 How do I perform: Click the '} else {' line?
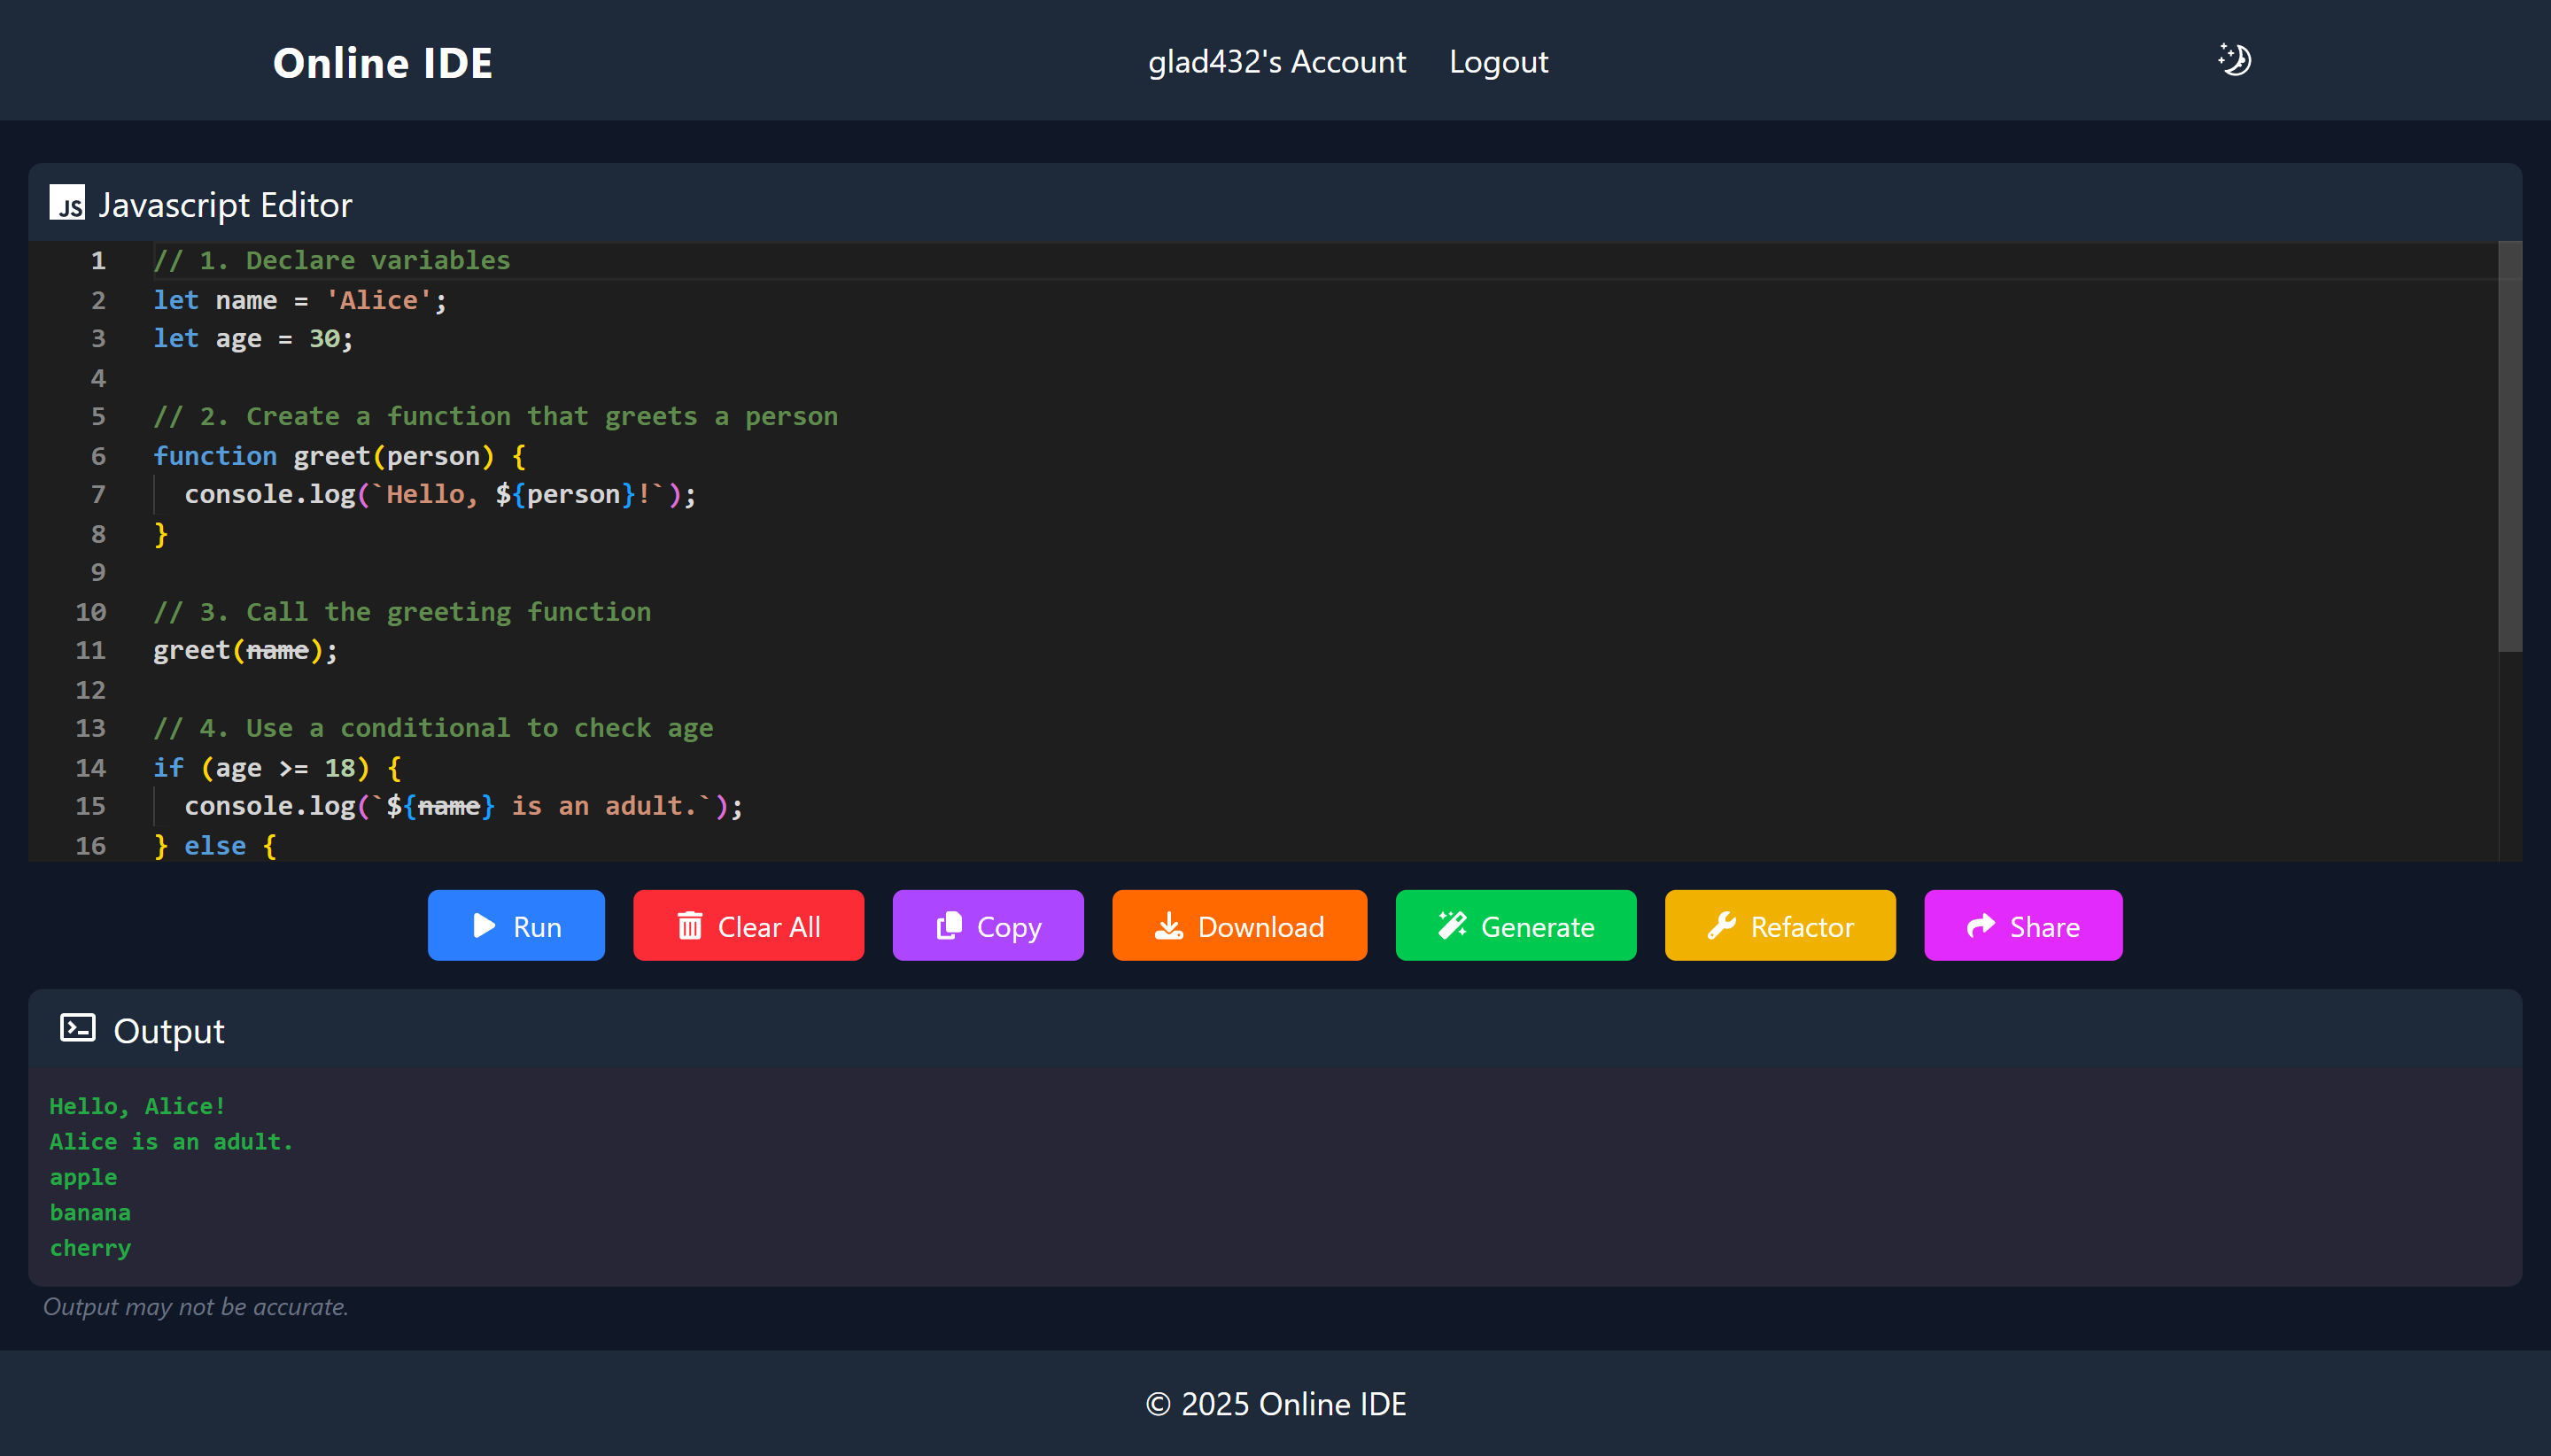pyautogui.click(x=215, y=846)
